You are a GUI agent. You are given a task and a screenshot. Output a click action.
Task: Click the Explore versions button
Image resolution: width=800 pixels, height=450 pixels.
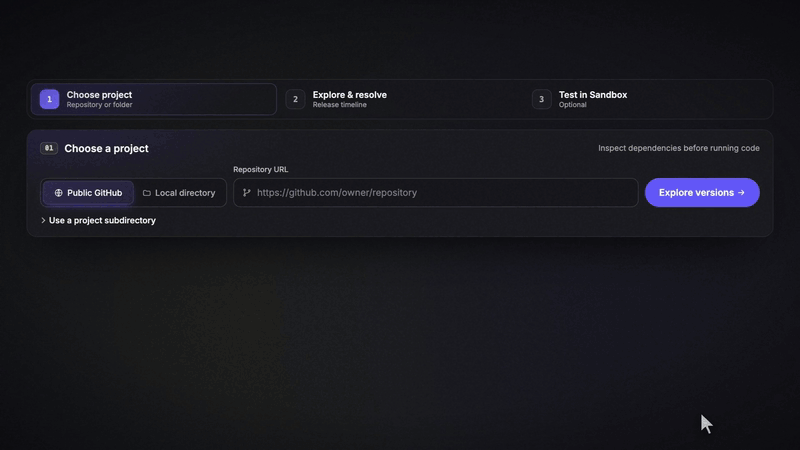(x=702, y=192)
